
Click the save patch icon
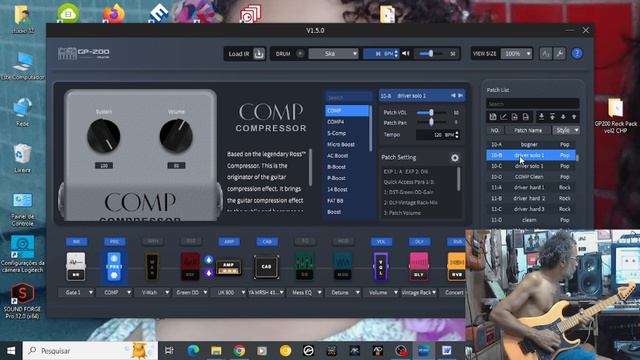tap(493, 117)
